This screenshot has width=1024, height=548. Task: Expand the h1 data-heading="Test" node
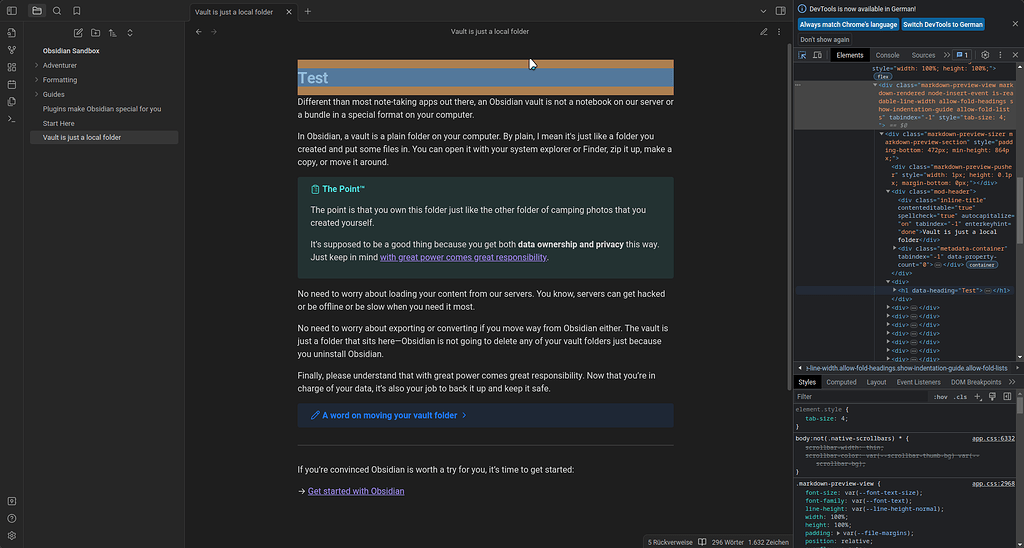point(895,290)
